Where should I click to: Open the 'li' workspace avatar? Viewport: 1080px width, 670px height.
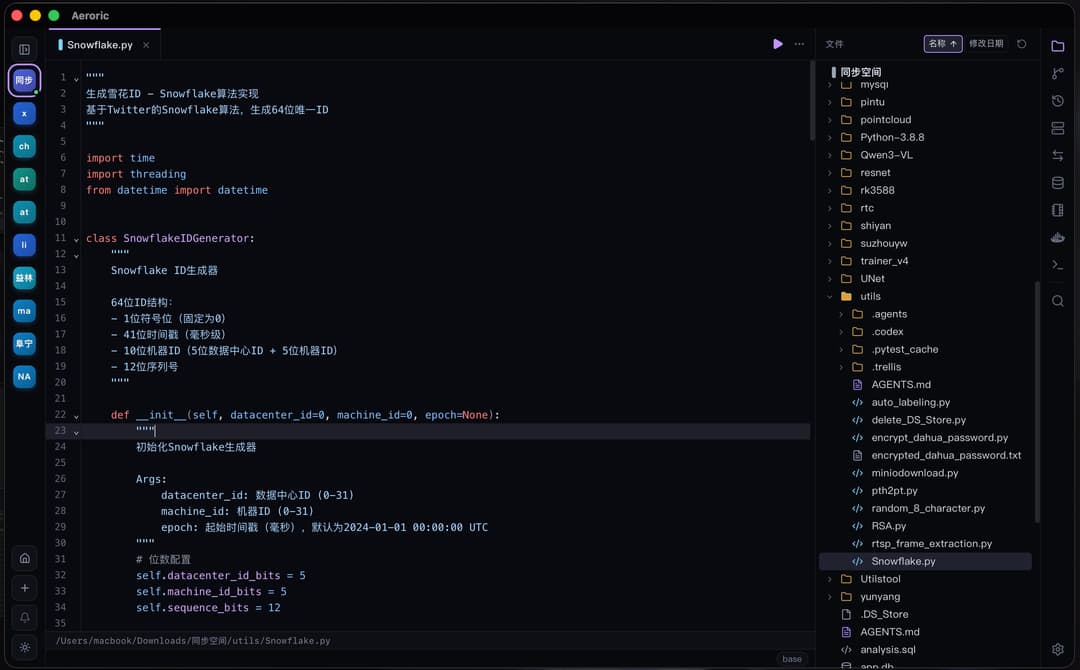tap(24, 244)
